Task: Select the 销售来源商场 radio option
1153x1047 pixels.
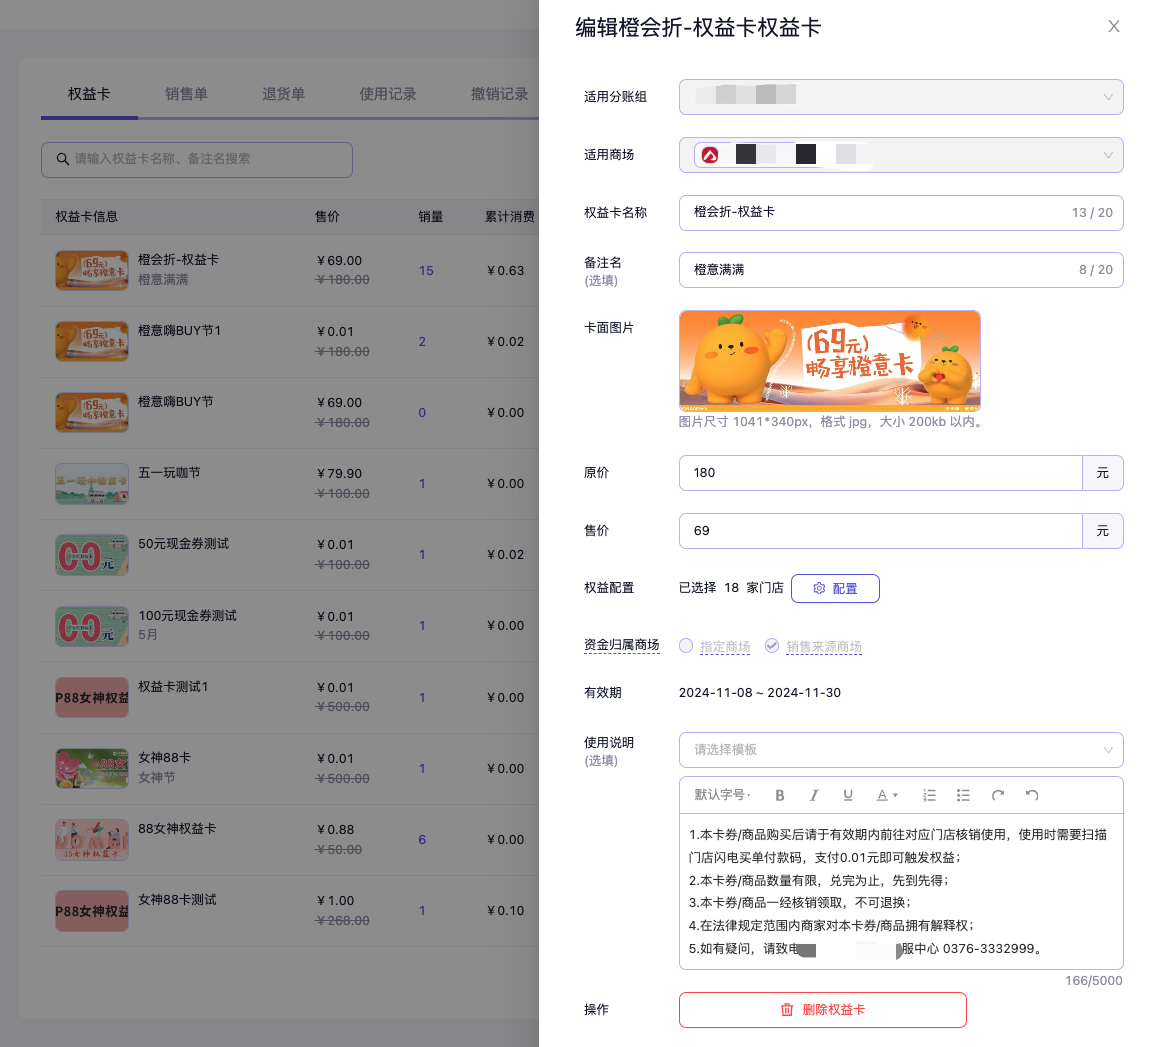Action: click(x=772, y=646)
